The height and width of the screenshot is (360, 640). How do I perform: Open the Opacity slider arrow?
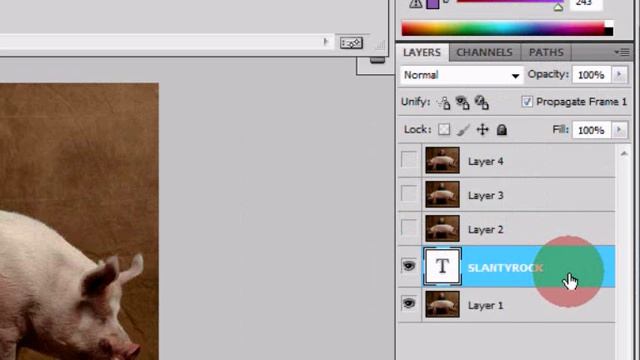click(x=619, y=75)
